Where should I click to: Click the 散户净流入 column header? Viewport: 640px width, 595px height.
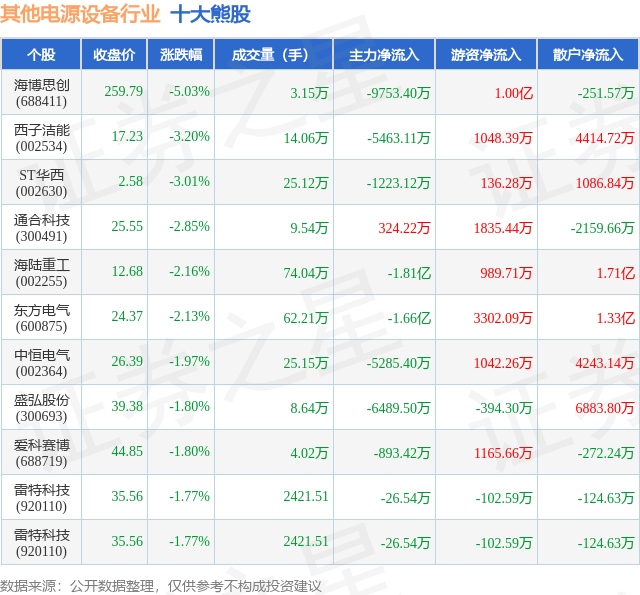click(588, 54)
